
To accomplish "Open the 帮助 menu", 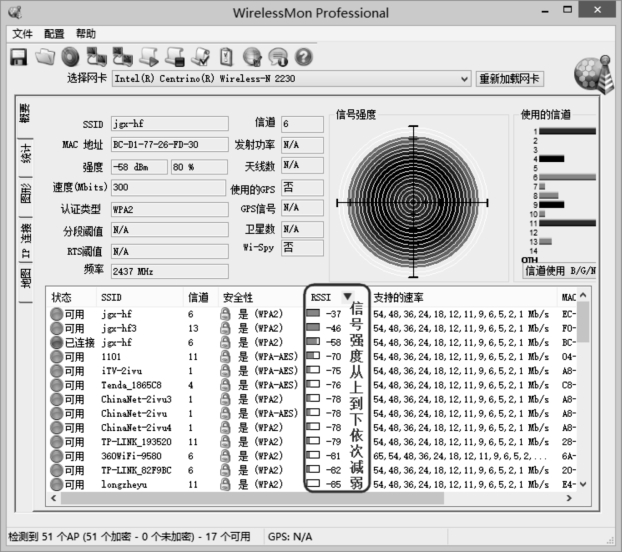I will tap(86, 33).
